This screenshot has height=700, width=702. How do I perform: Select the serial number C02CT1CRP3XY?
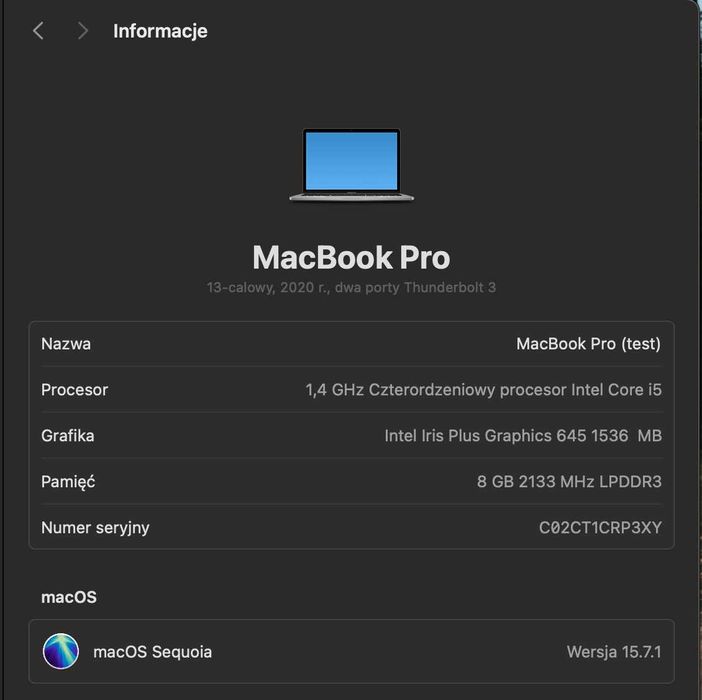point(600,528)
